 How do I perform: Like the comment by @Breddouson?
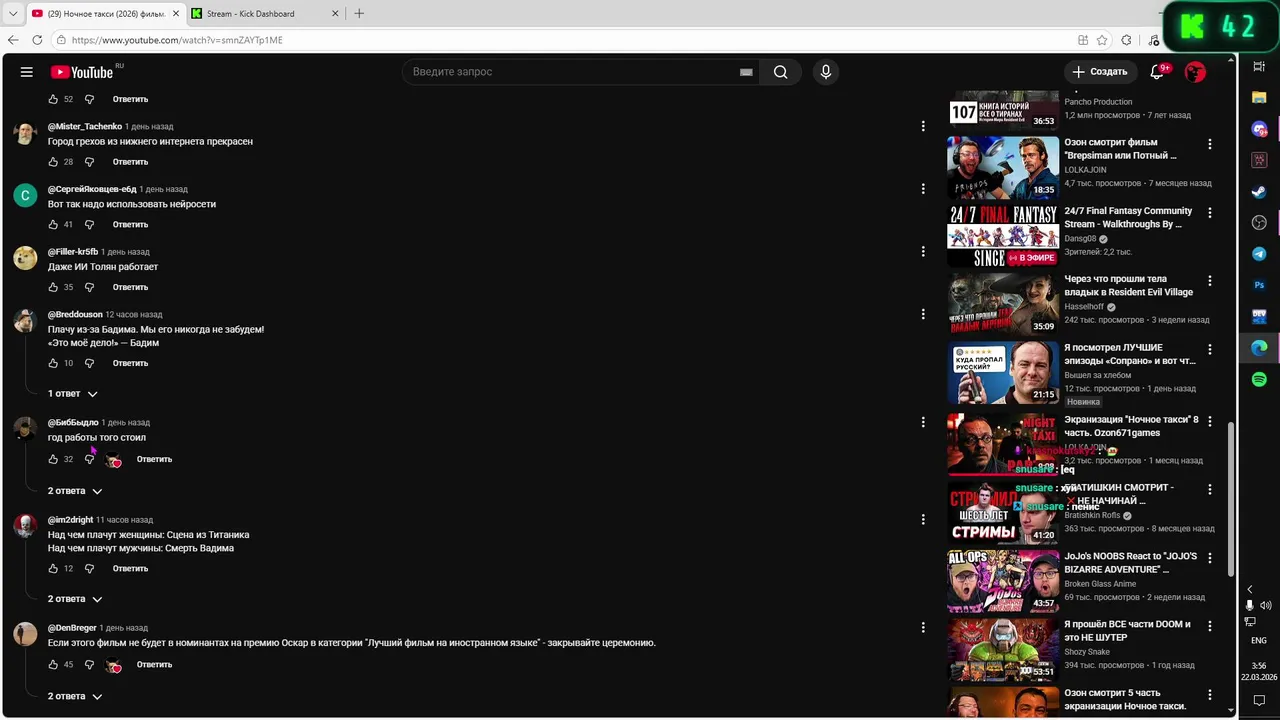point(53,363)
